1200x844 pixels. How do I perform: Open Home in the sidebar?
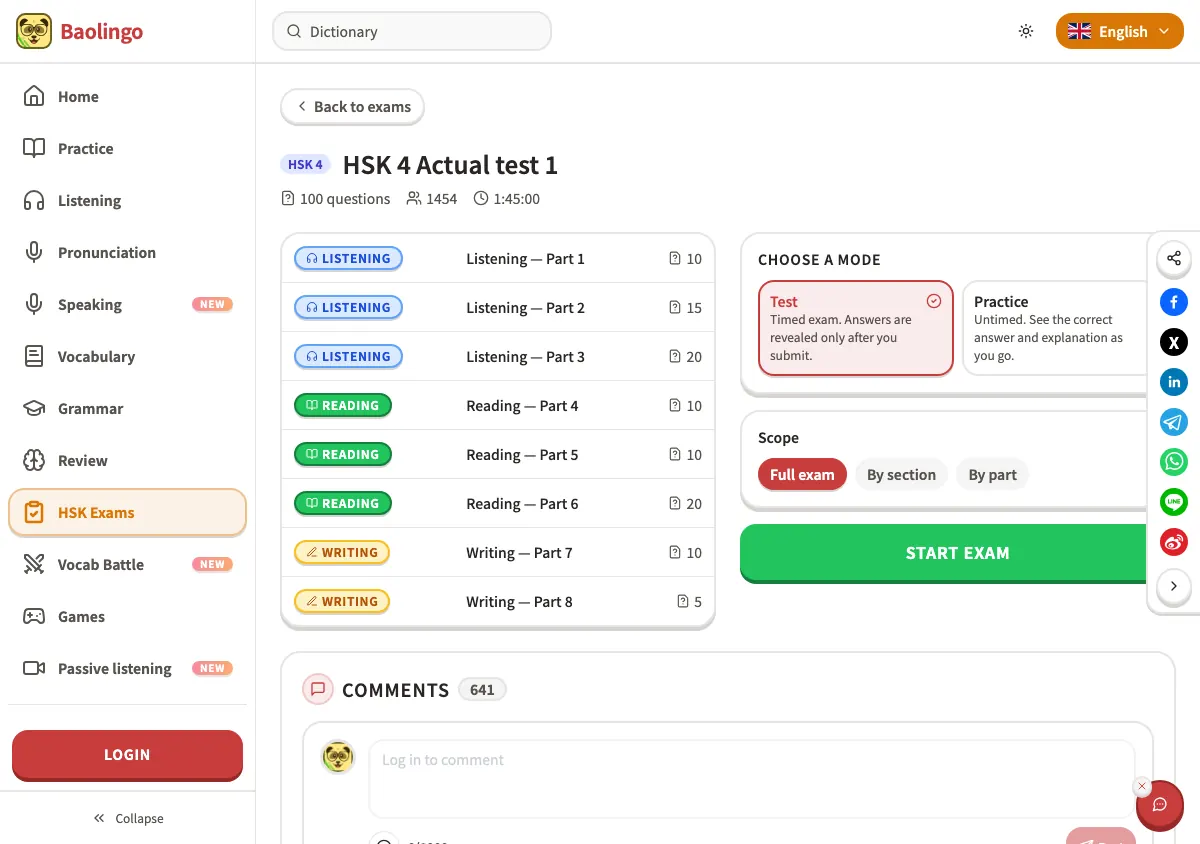[127, 96]
